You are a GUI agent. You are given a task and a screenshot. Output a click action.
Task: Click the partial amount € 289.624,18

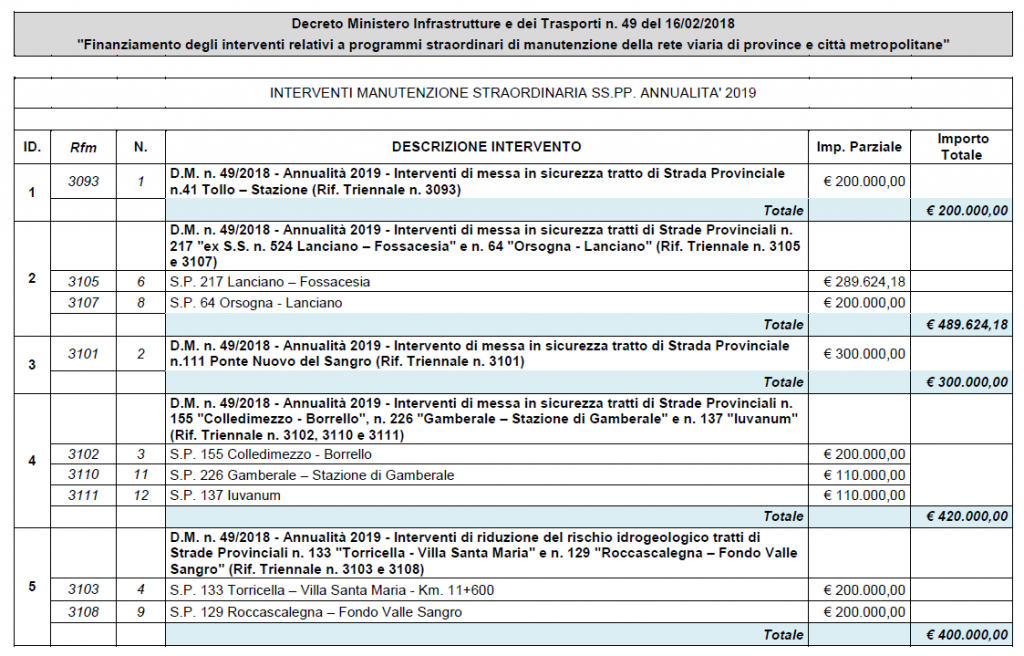click(x=864, y=282)
